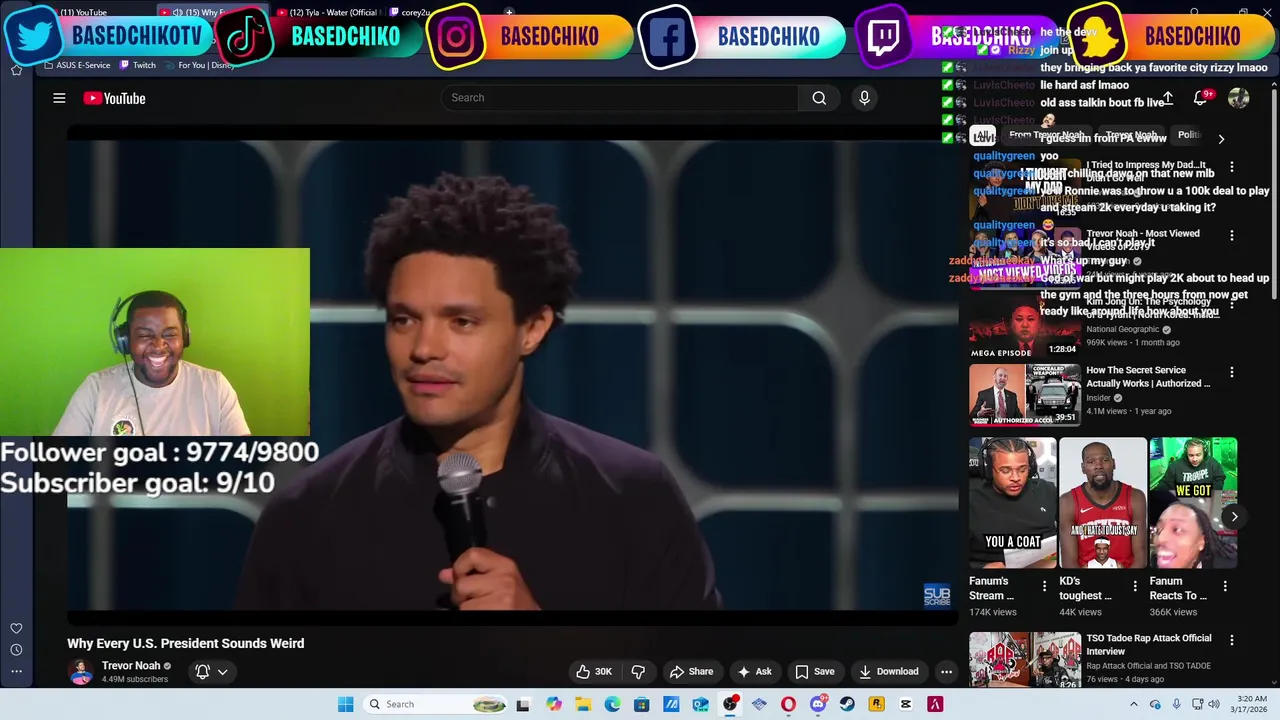Open CapCut from the taskbar
The width and height of the screenshot is (1280, 720).
[x=906, y=704]
